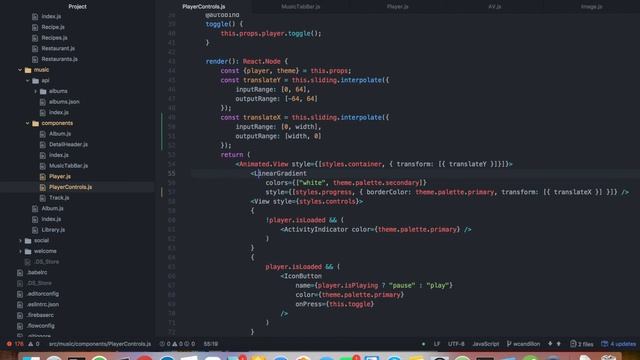Switch to the AV.js editor tab
The image size is (640, 360).
(x=494, y=7)
